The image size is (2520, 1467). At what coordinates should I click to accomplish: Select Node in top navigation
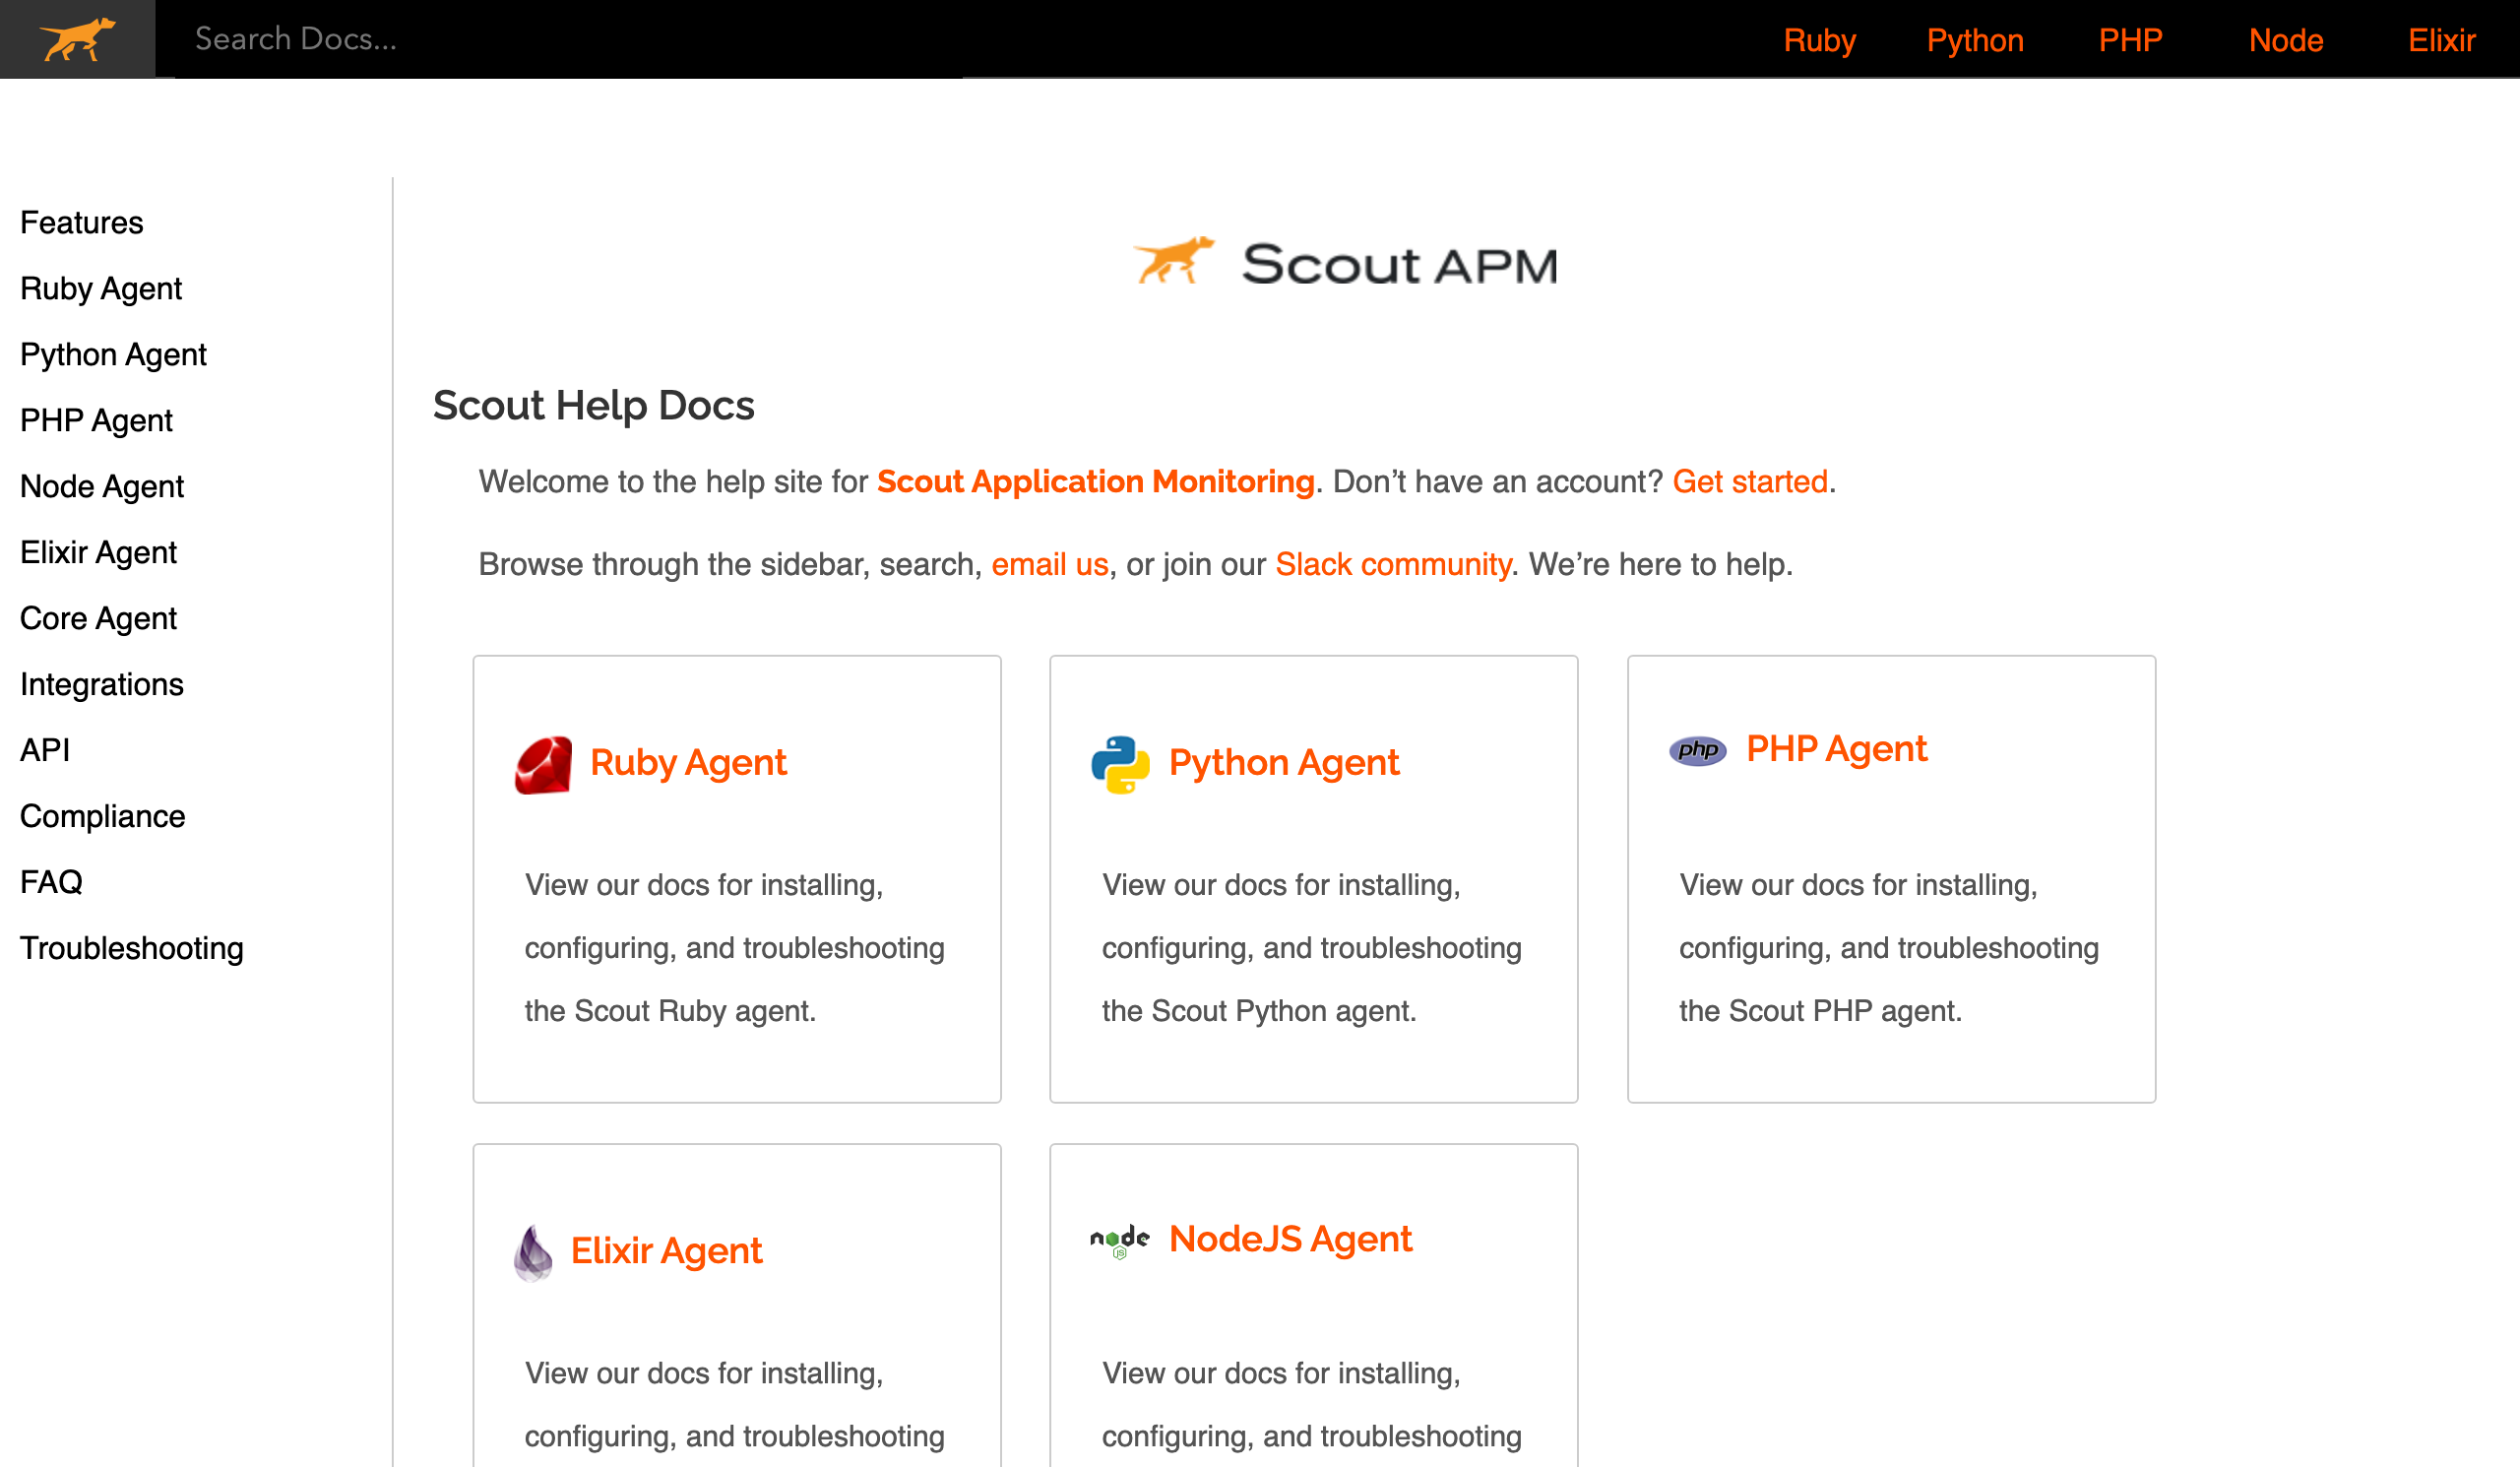pos(2288,38)
